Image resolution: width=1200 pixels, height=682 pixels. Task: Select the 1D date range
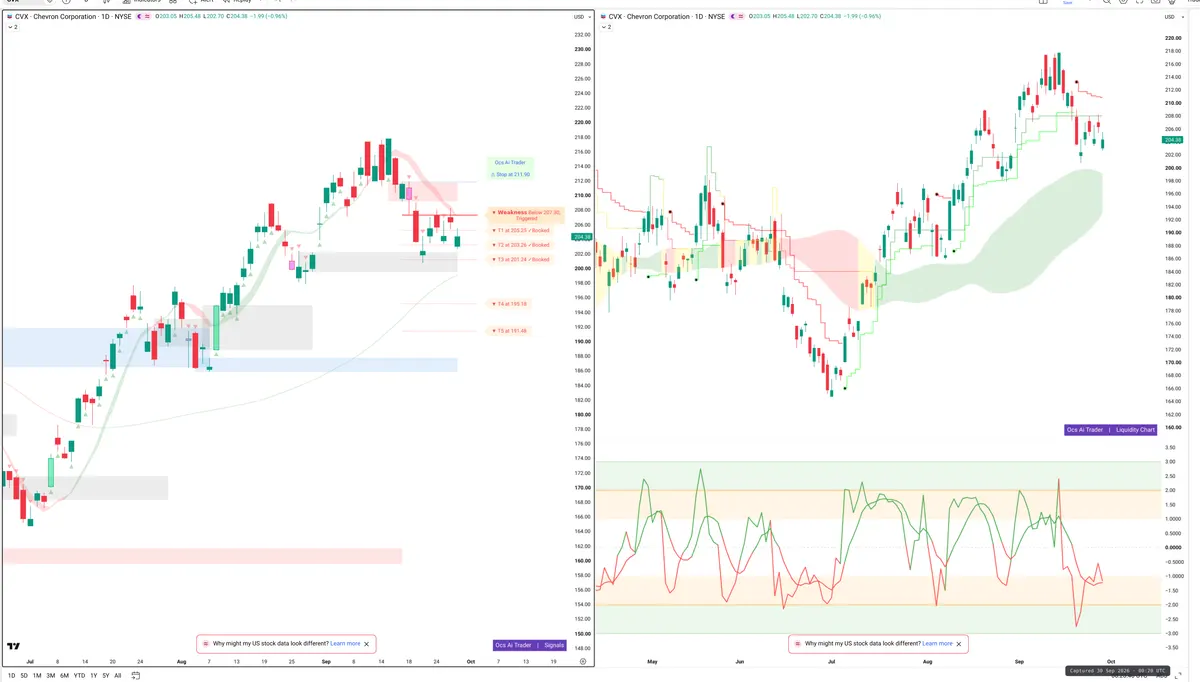point(11,676)
